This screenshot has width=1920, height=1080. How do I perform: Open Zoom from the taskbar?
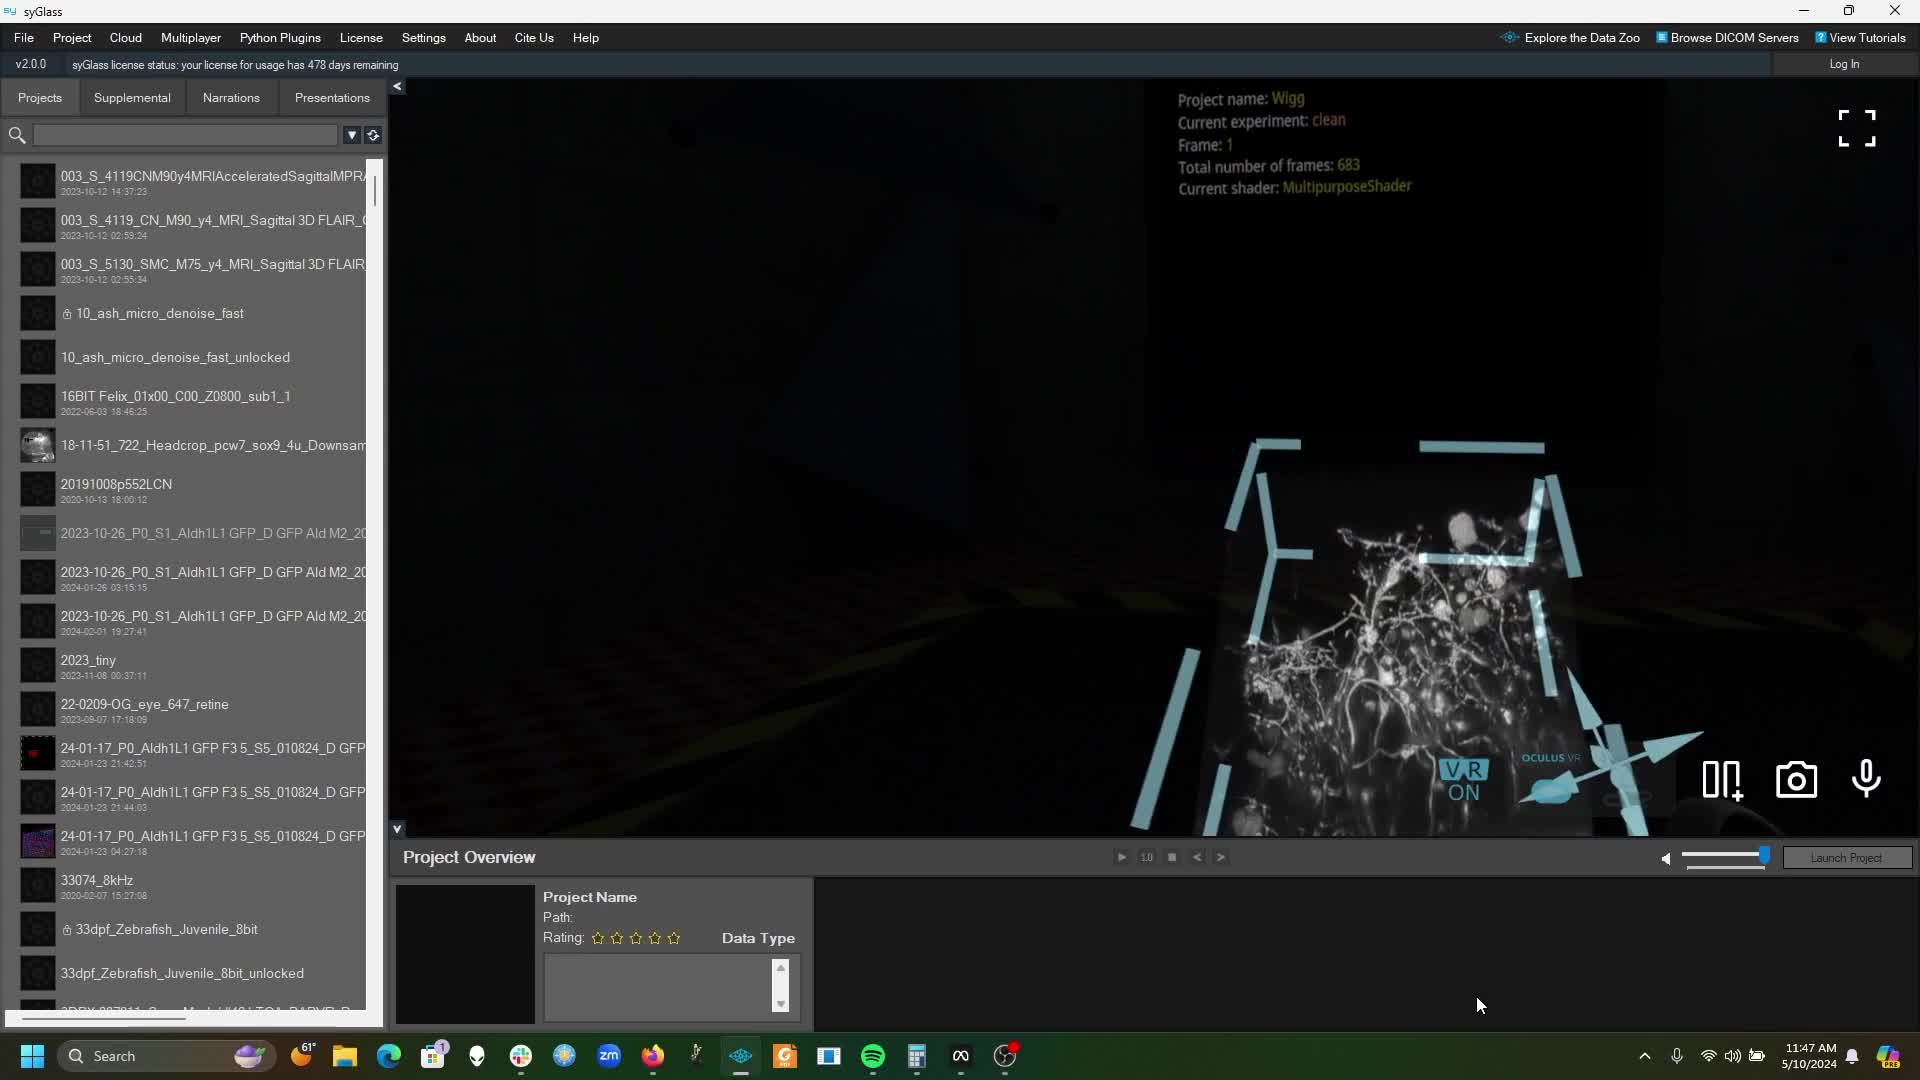point(609,1056)
